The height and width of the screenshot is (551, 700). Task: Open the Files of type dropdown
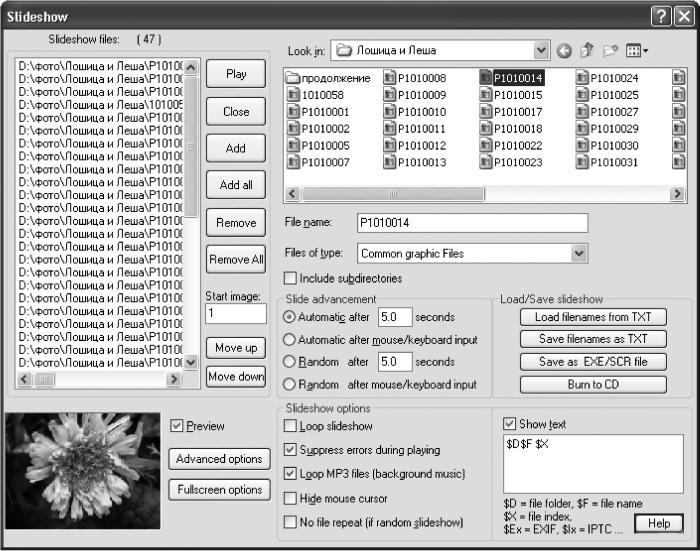point(579,254)
